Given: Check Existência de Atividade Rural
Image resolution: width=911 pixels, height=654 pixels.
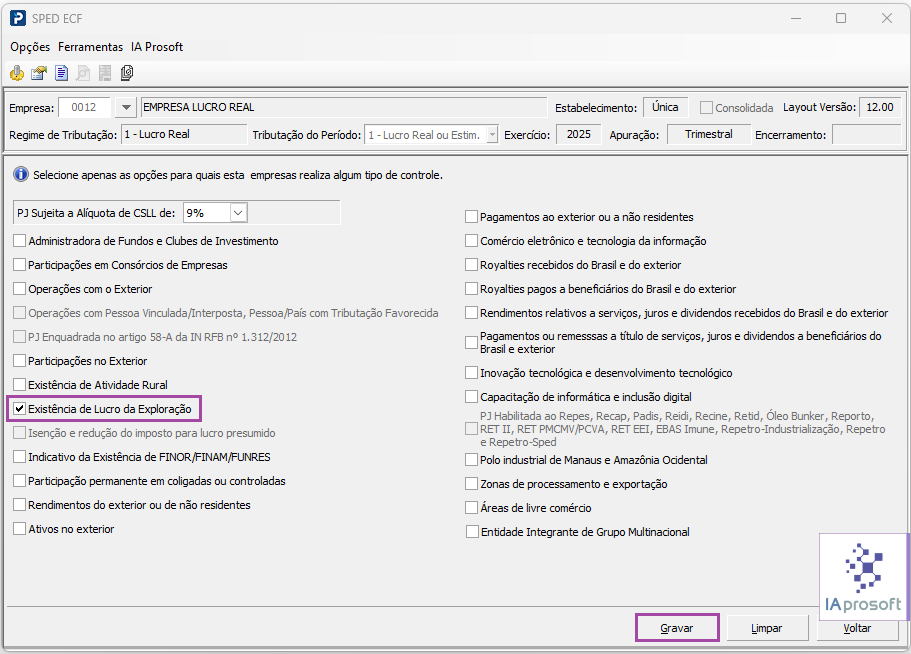Looking at the screenshot, I should [x=20, y=385].
